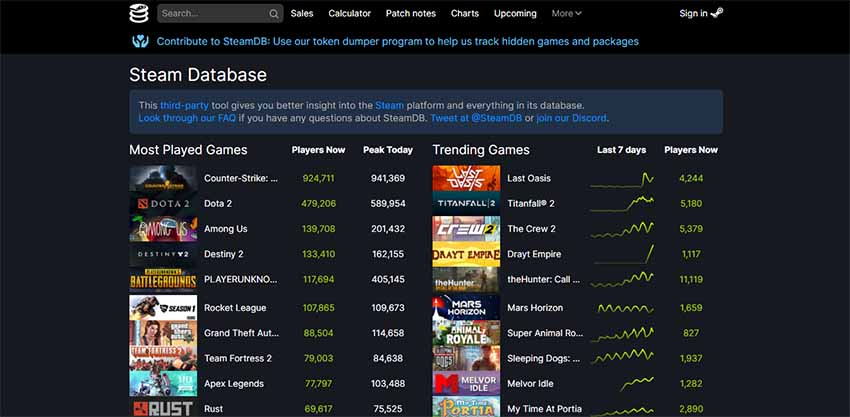Open the Counter-Strike game thumbnail
The image size is (850, 417).
(x=163, y=178)
